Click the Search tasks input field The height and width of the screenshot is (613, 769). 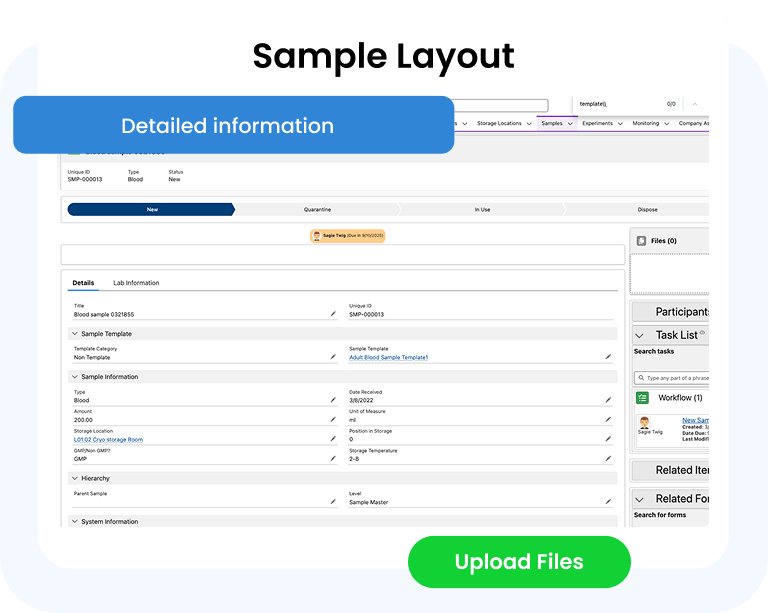pyautogui.click(x=672, y=378)
